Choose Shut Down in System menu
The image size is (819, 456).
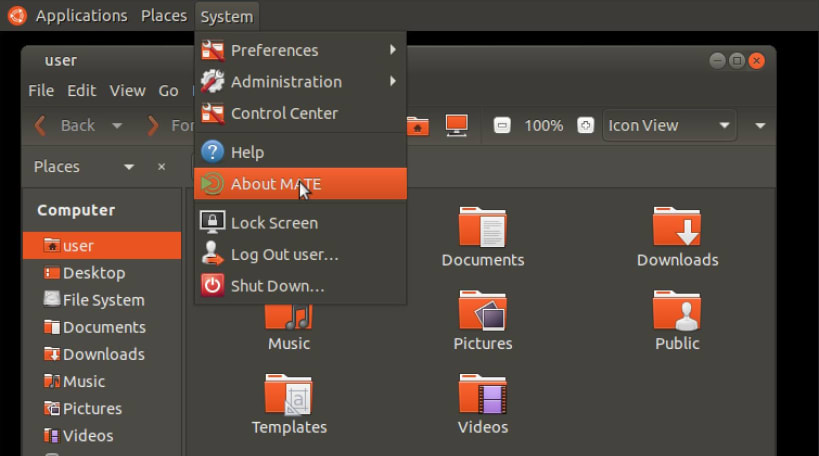(x=300, y=286)
